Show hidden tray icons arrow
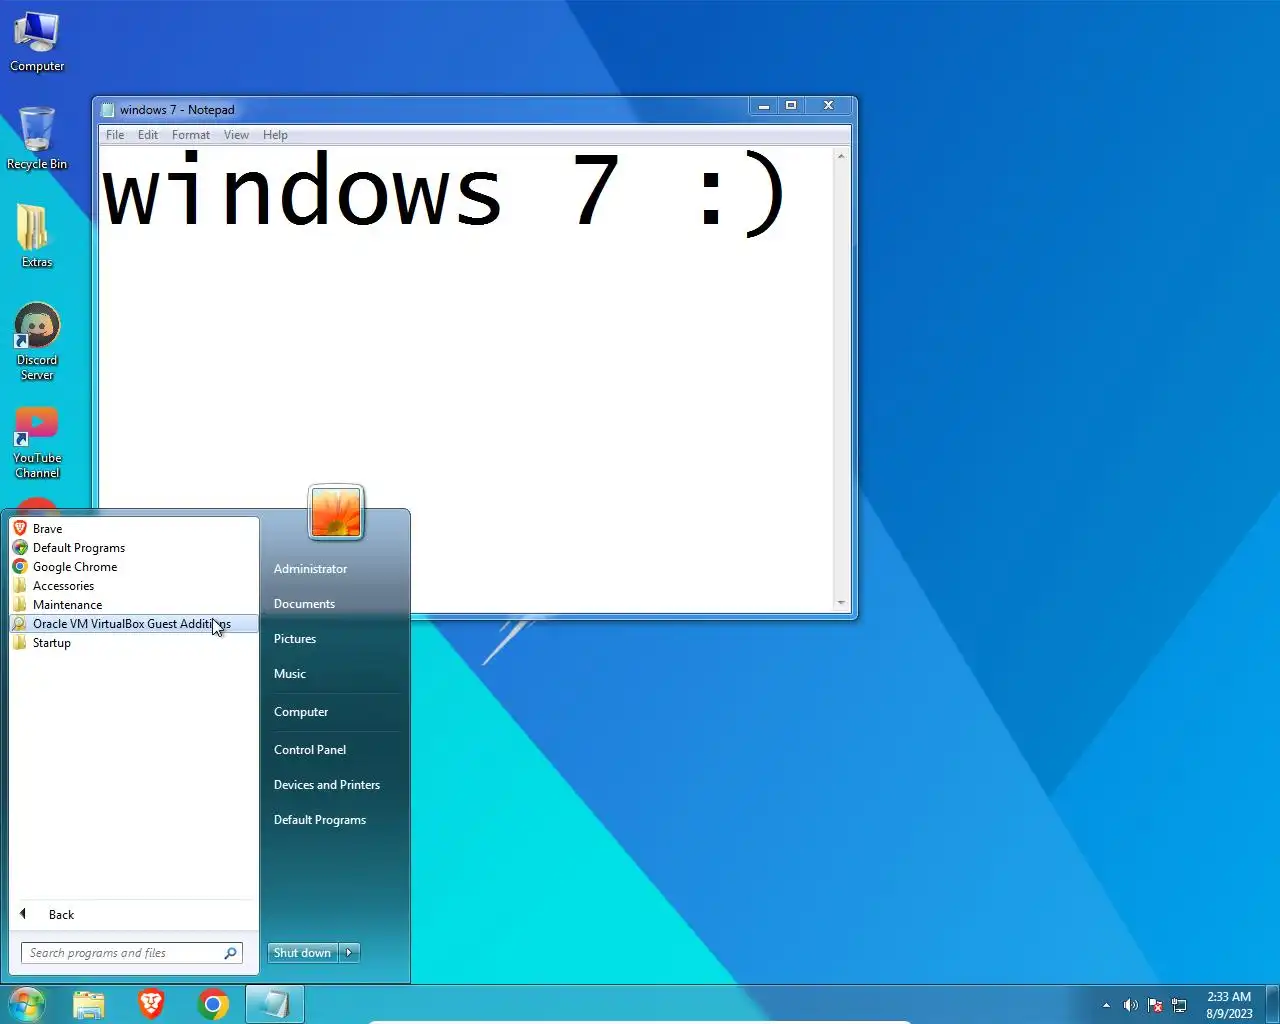Image resolution: width=1280 pixels, height=1024 pixels. coord(1106,1005)
